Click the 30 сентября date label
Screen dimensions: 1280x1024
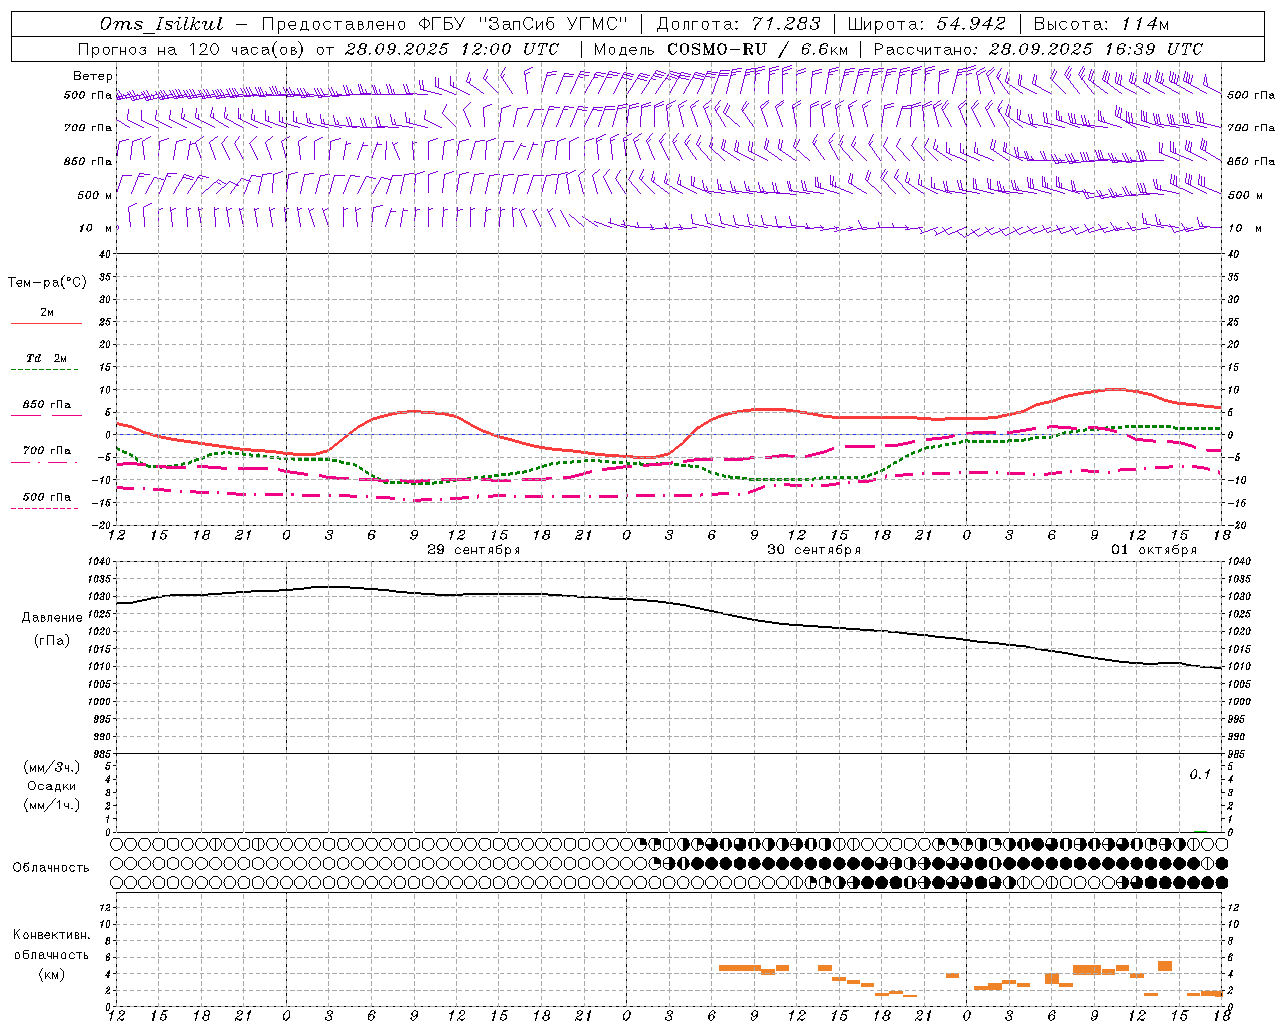(814, 550)
